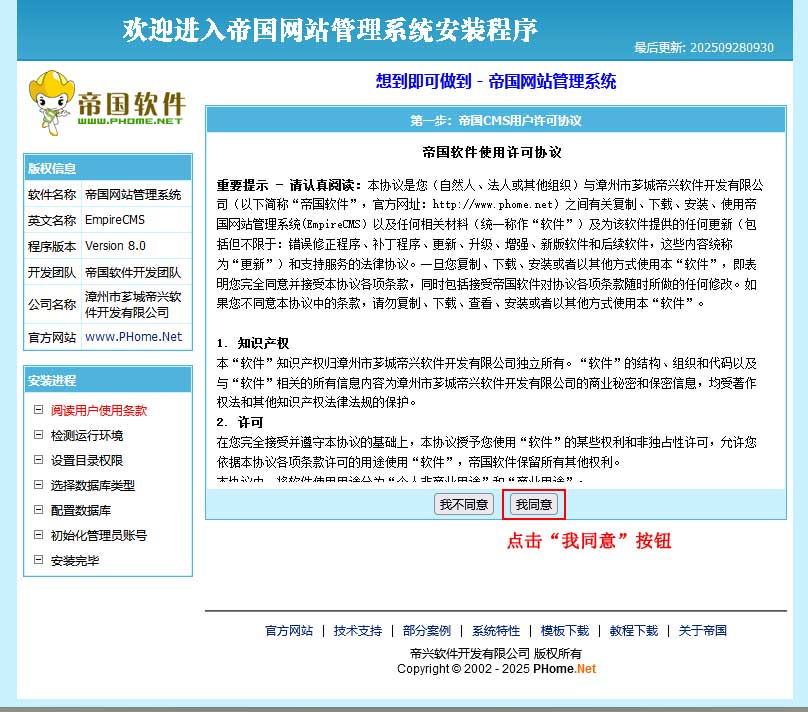This screenshot has height=712, width=808.
Task: Click the box icon beside 配置数据库
Action: [x=38, y=510]
